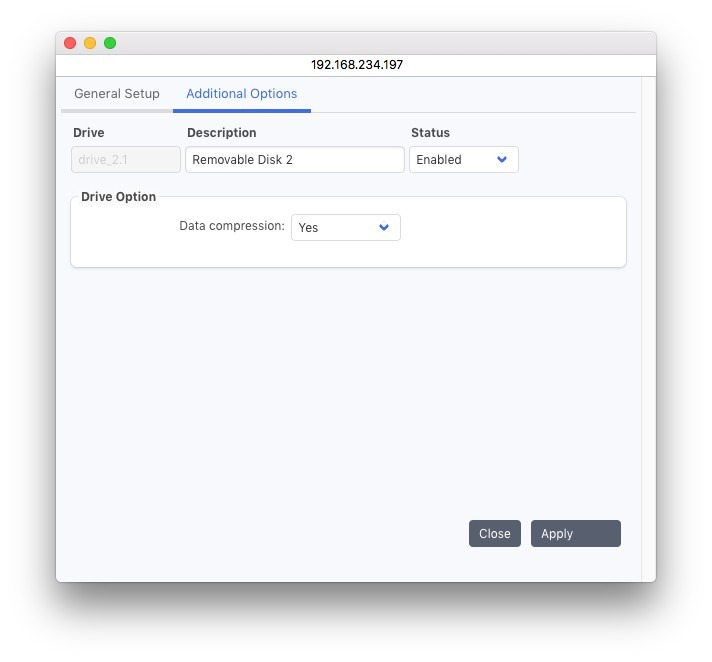Click the blue chevron in the Data compression box
The height and width of the screenshot is (662, 712).
click(x=384, y=228)
